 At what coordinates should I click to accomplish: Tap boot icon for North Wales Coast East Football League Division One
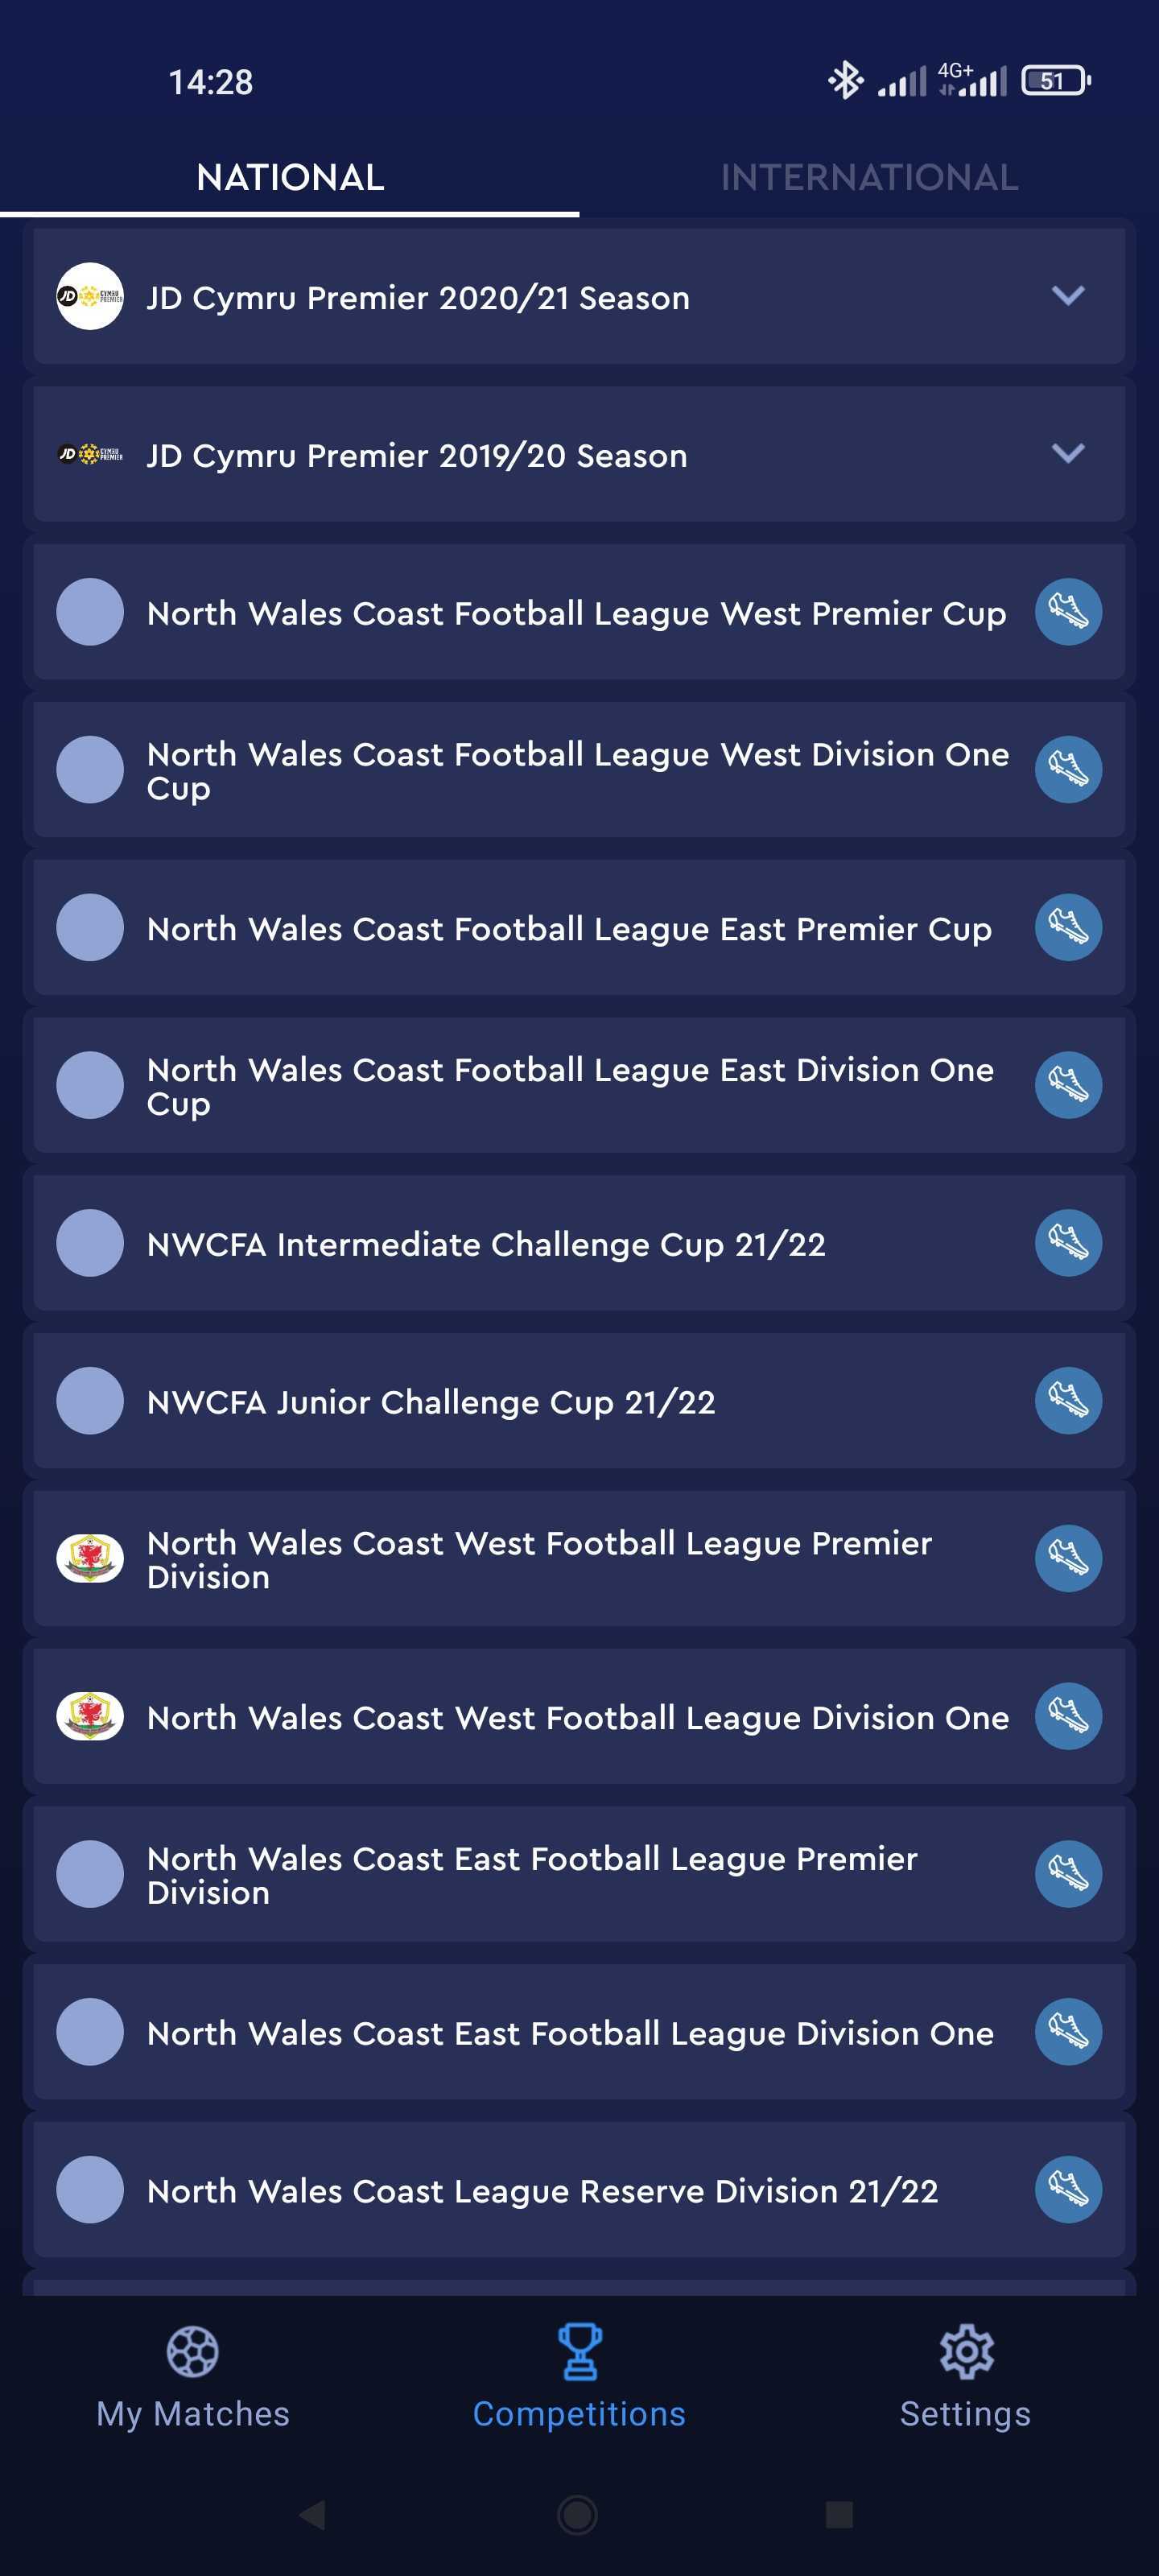point(1067,2032)
